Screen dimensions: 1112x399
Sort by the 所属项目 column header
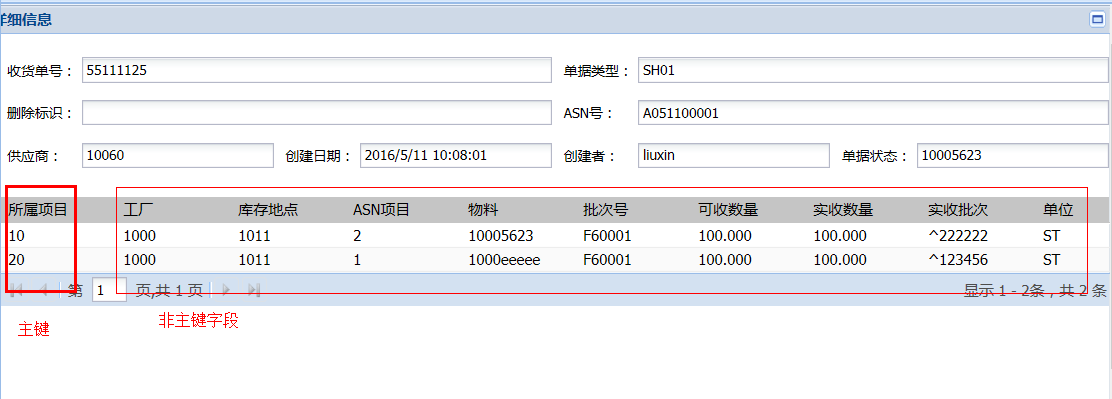pyautogui.click(x=38, y=210)
